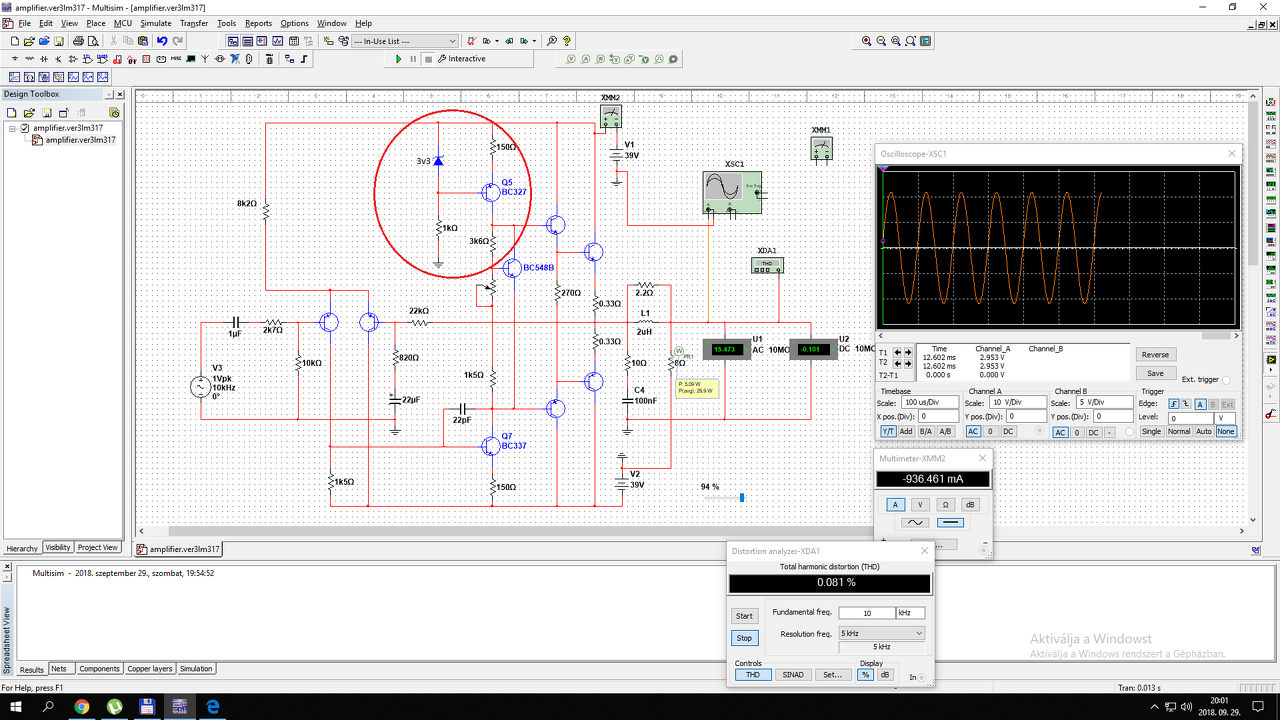The width and height of the screenshot is (1280, 720).
Task: Pause the simulation
Action: [x=413, y=59]
